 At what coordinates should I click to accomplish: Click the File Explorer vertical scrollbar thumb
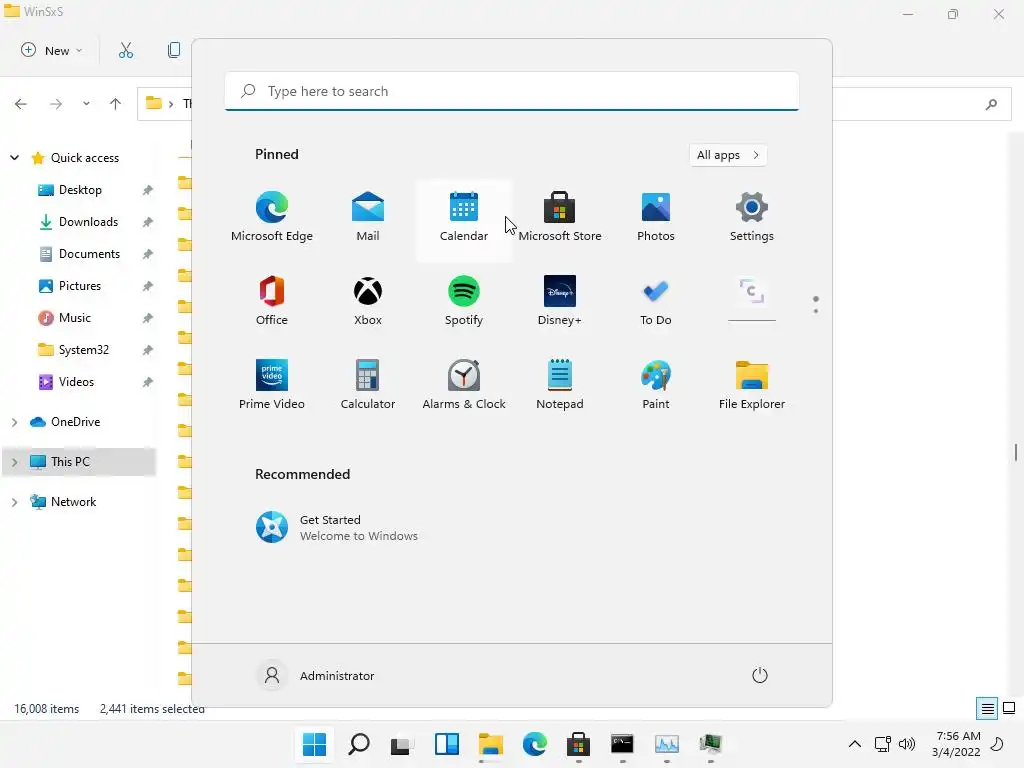pos(1016,452)
